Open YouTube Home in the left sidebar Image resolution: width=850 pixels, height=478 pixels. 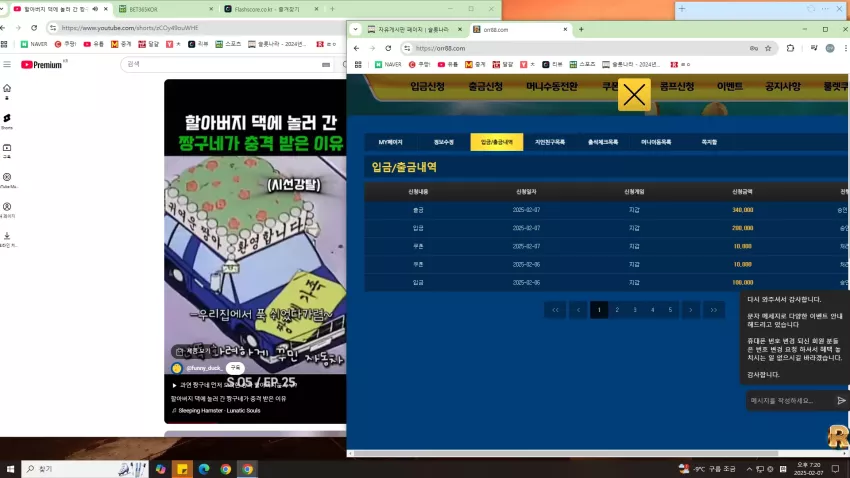(x=7, y=88)
